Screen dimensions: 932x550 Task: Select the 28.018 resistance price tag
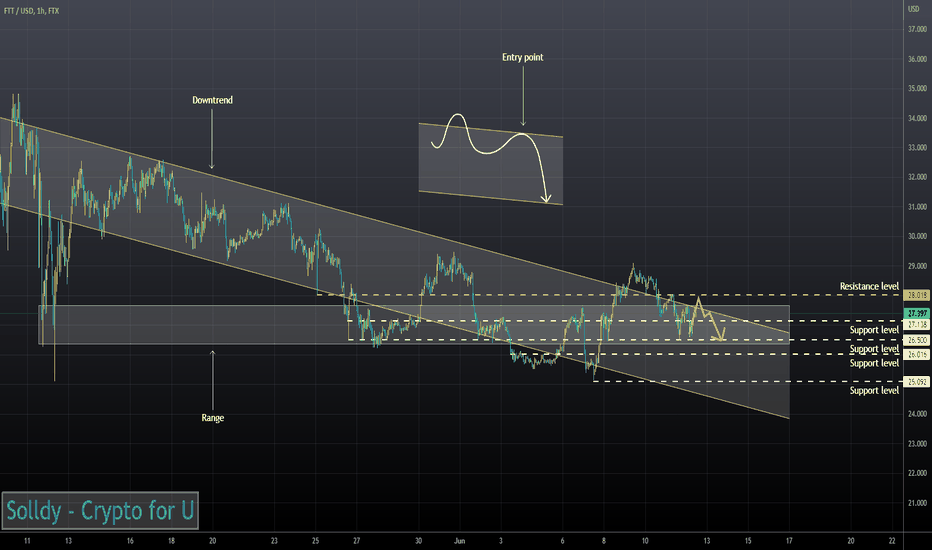point(917,295)
